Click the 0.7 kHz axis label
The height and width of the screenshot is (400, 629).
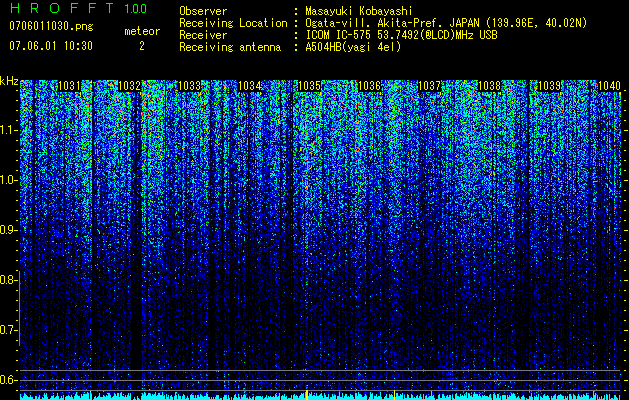[7, 330]
